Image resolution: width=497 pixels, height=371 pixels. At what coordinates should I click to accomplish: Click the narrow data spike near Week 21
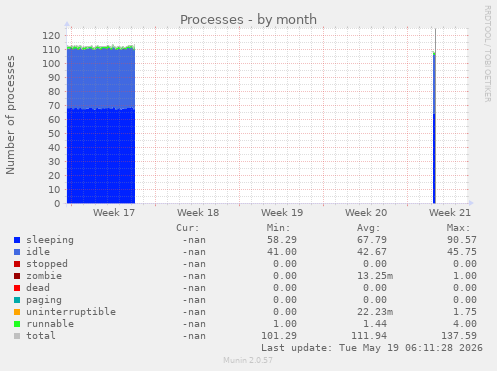(x=434, y=128)
